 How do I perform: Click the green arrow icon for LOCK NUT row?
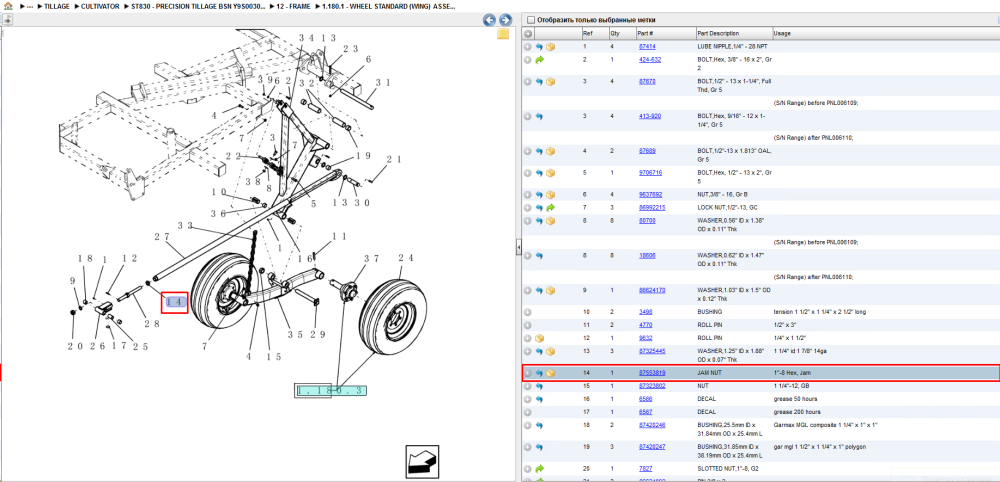click(x=550, y=208)
